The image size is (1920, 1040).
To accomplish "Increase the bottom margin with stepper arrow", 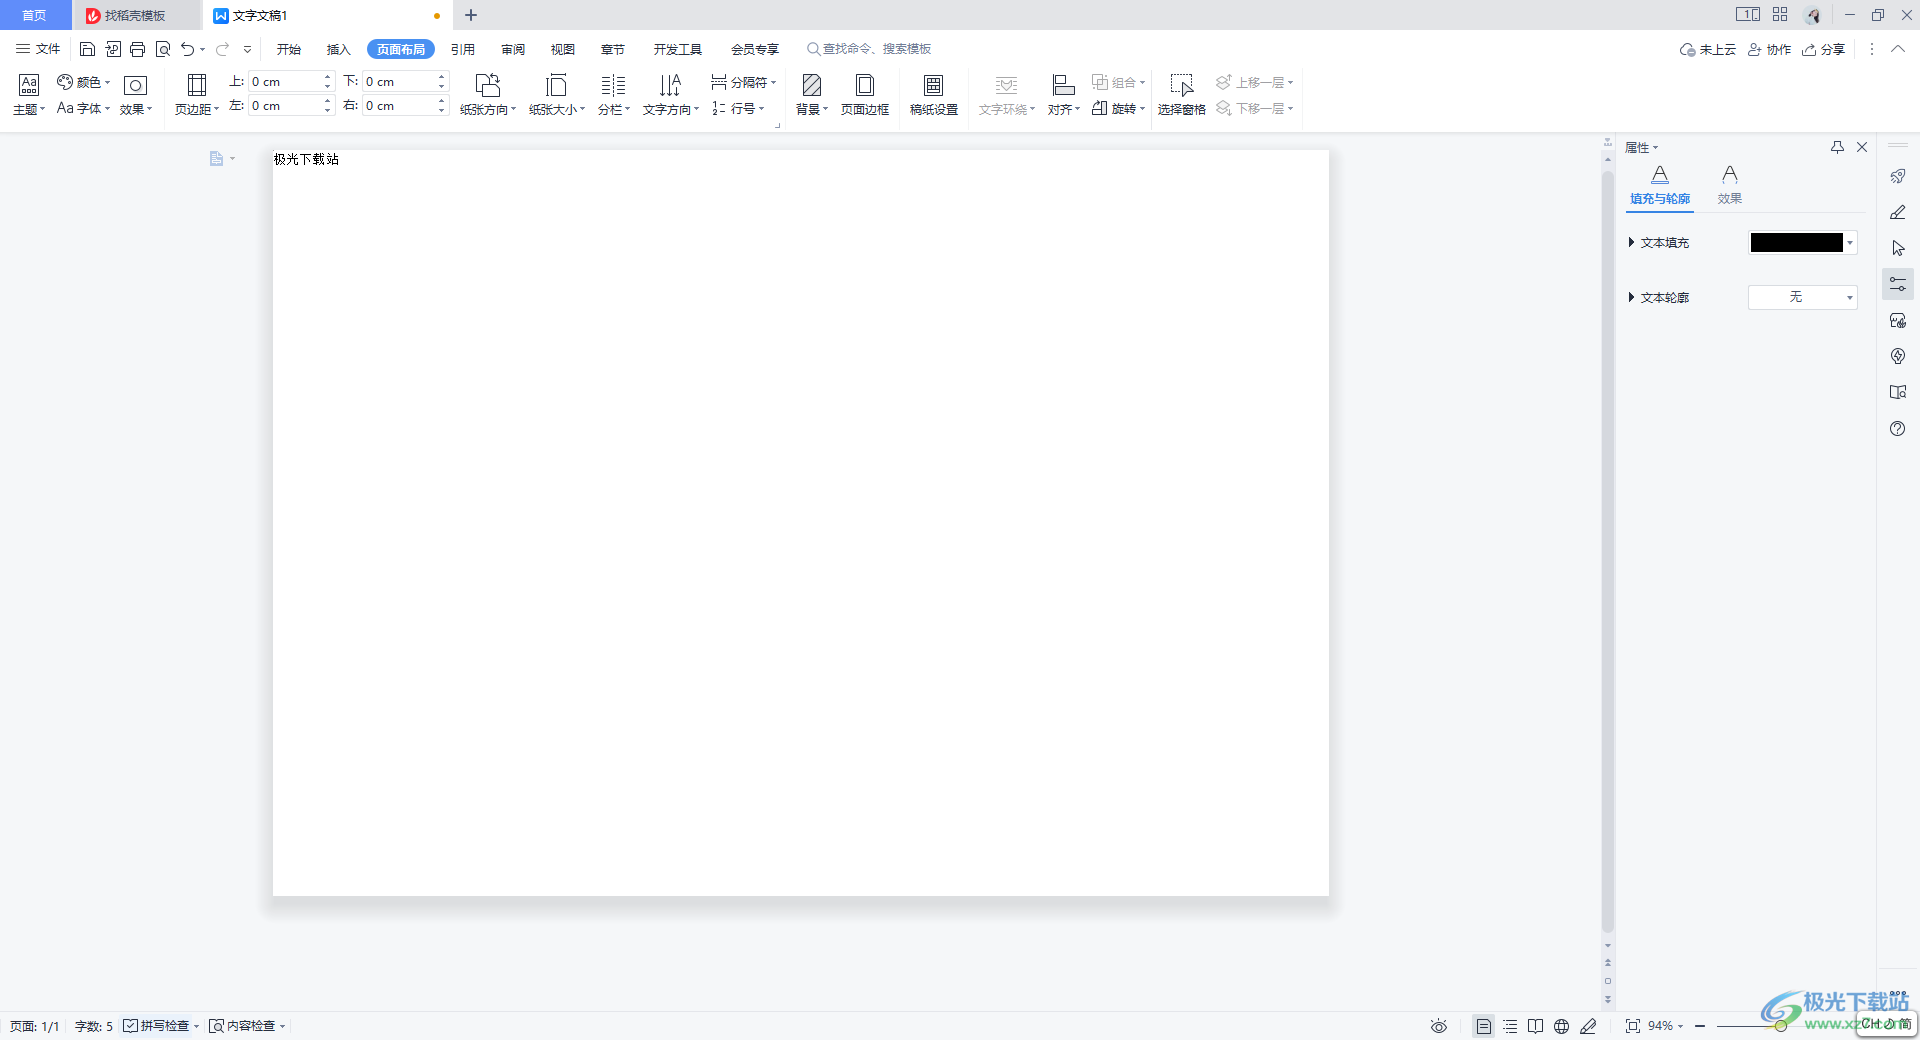I will point(441,77).
